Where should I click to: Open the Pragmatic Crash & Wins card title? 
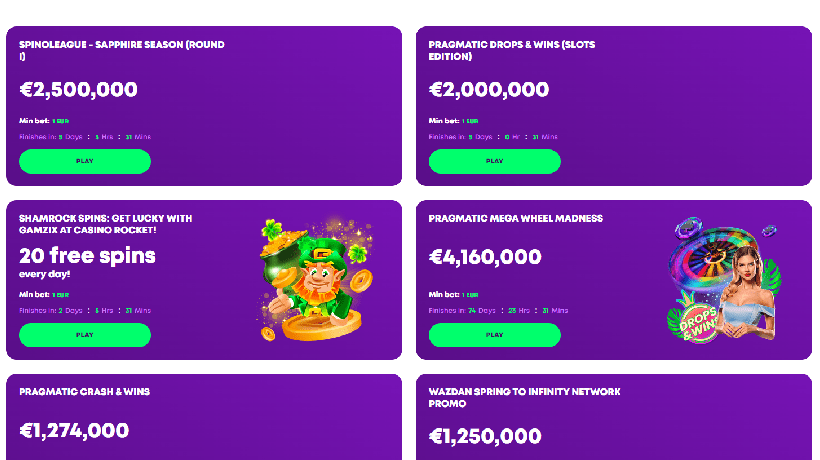pos(84,392)
